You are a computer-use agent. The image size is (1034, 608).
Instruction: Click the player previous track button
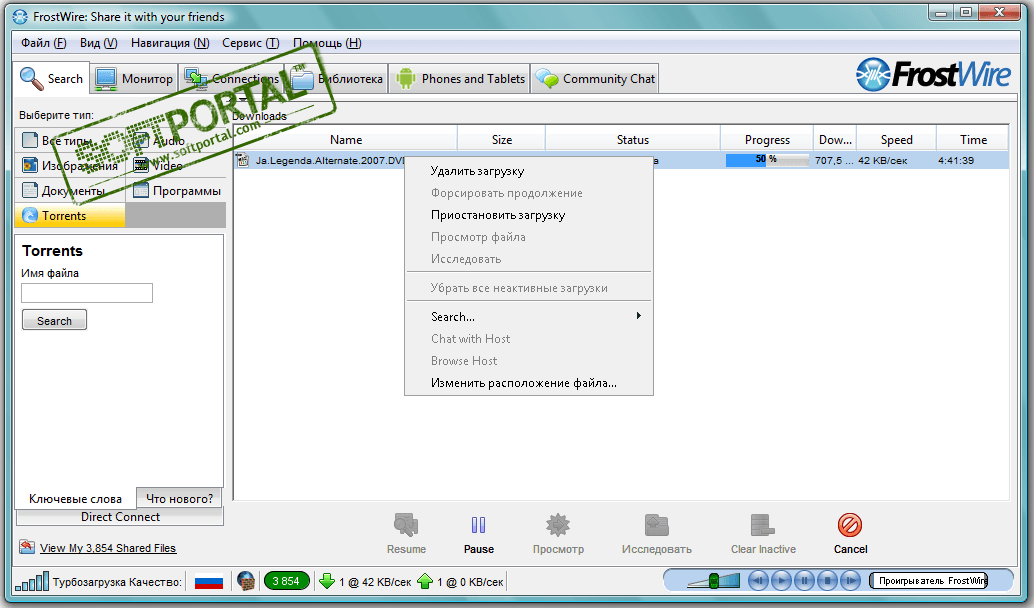tap(758, 581)
